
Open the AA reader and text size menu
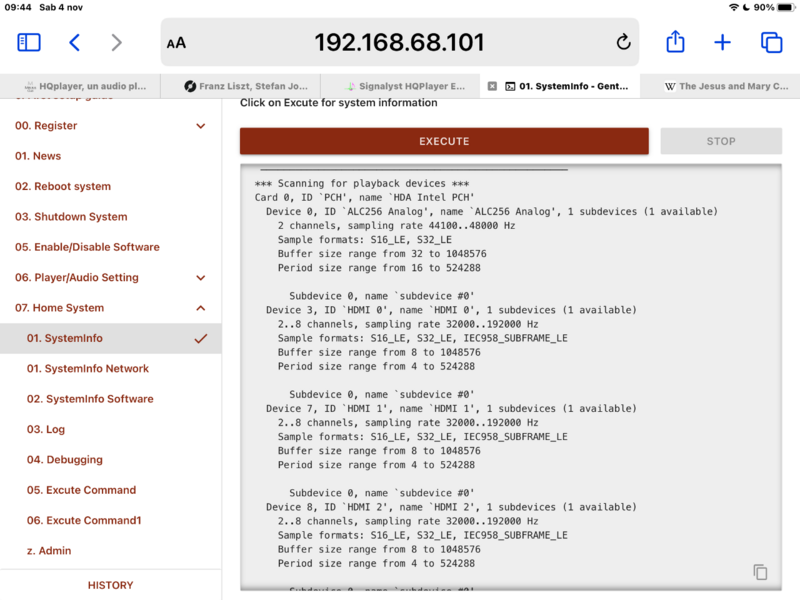pos(176,43)
